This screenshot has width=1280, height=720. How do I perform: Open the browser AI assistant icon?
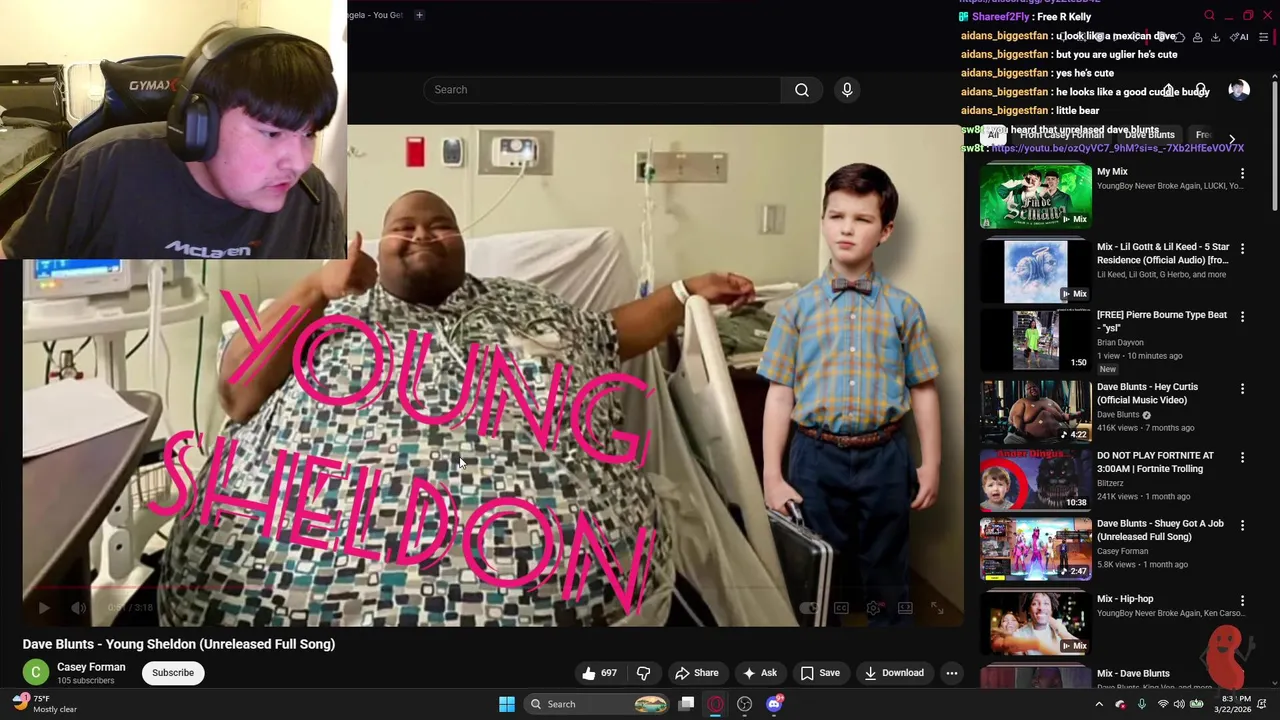click(1239, 37)
